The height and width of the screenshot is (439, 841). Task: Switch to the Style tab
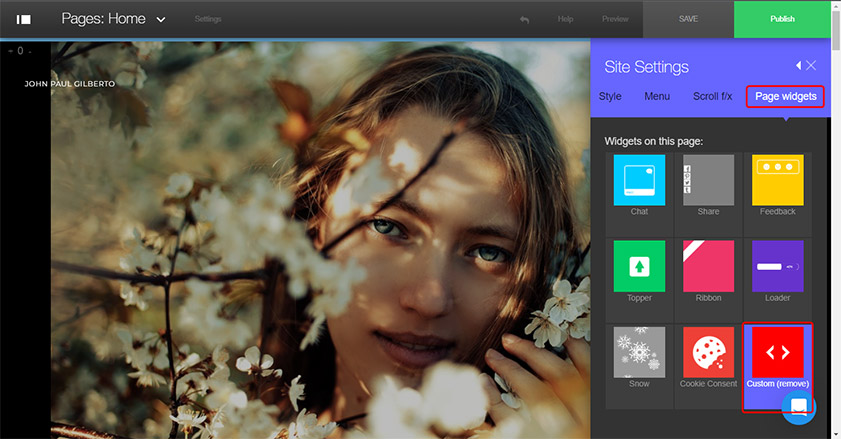[610, 97]
